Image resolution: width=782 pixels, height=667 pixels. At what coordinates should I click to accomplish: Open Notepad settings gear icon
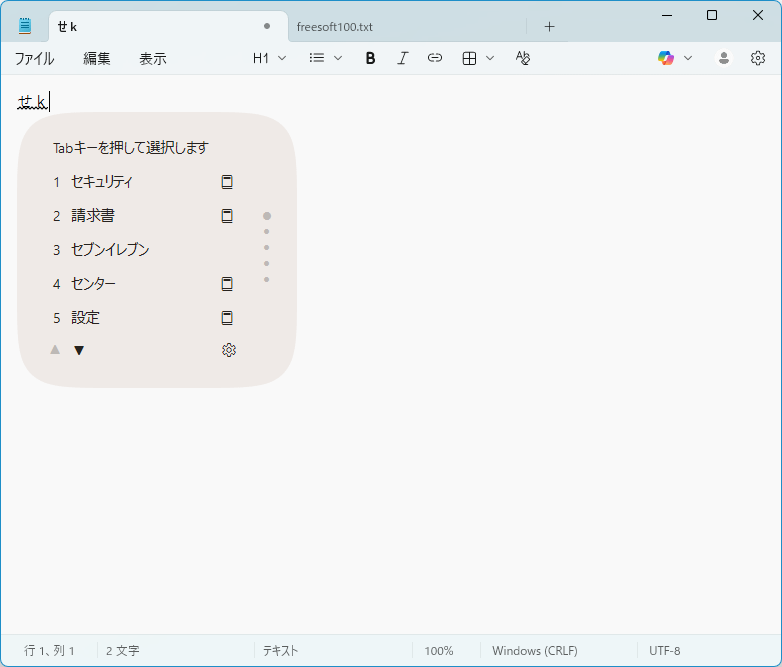(758, 58)
